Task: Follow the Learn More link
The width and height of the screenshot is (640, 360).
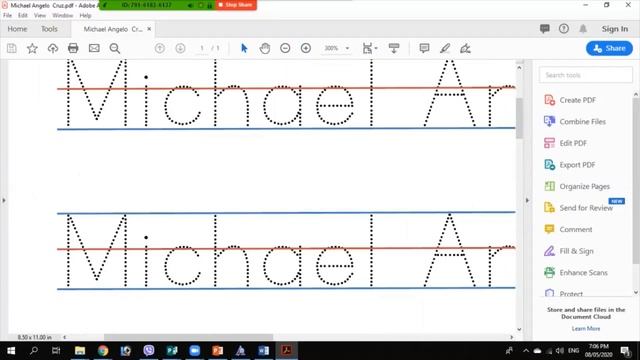Action: coord(586,329)
